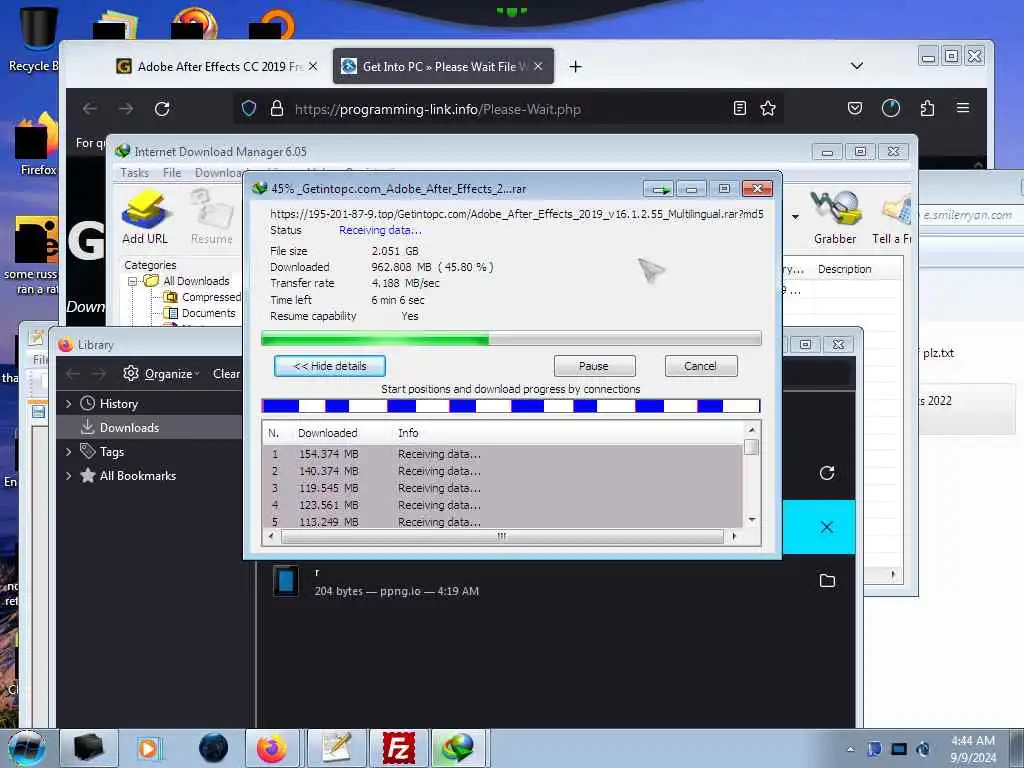List all tabs with chevron button
The image size is (1024, 768).
(857, 66)
